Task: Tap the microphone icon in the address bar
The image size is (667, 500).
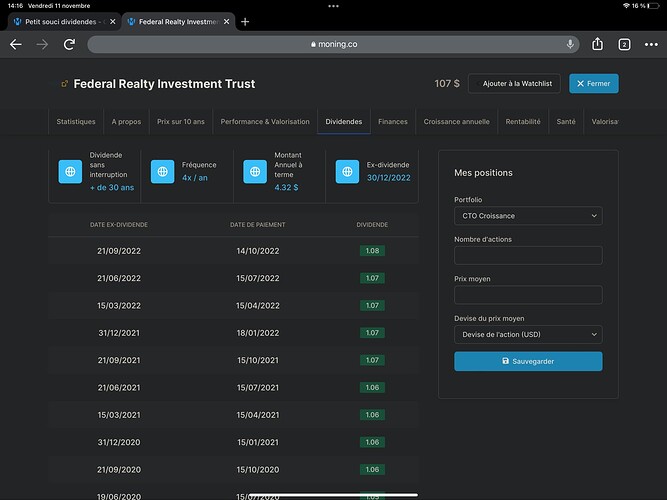Action: [570, 44]
